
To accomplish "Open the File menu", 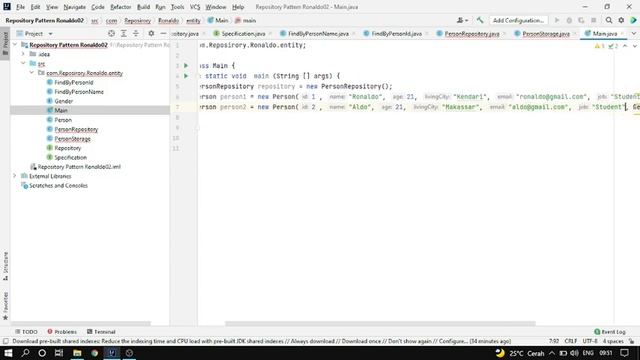I will [20, 7].
